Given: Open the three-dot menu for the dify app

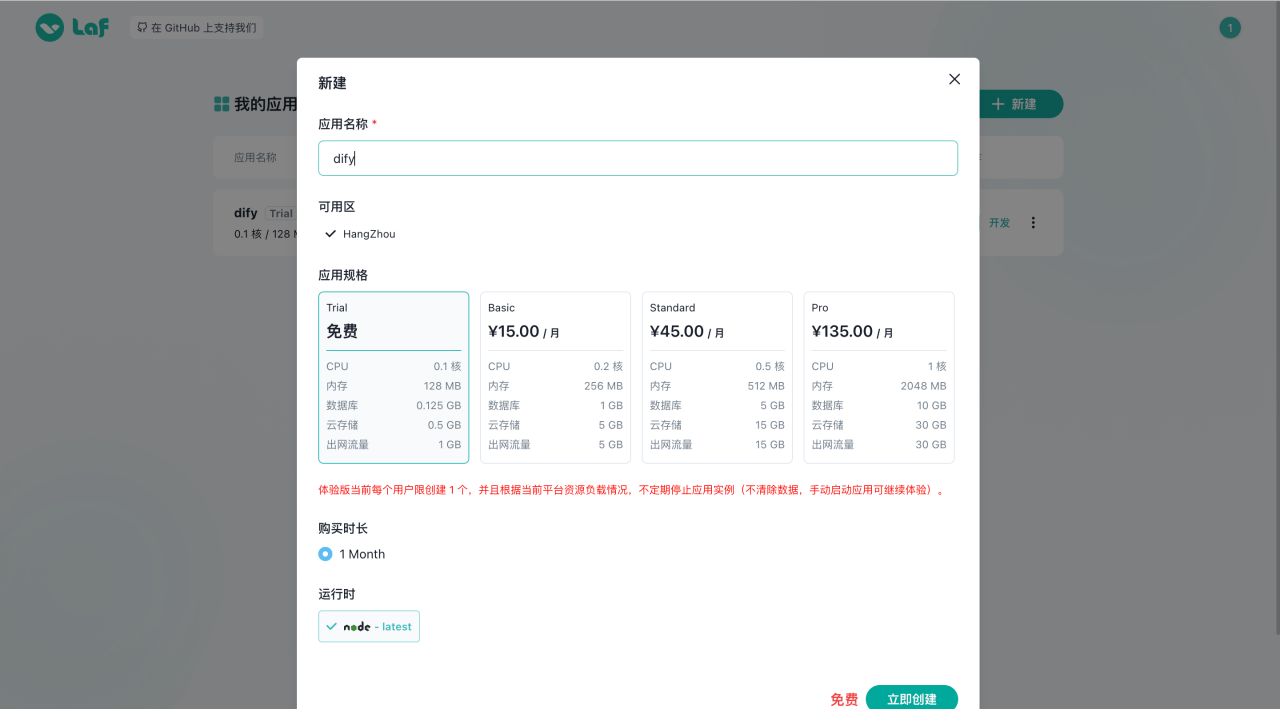Looking at the screenshot, I should tap(1033, 222).
